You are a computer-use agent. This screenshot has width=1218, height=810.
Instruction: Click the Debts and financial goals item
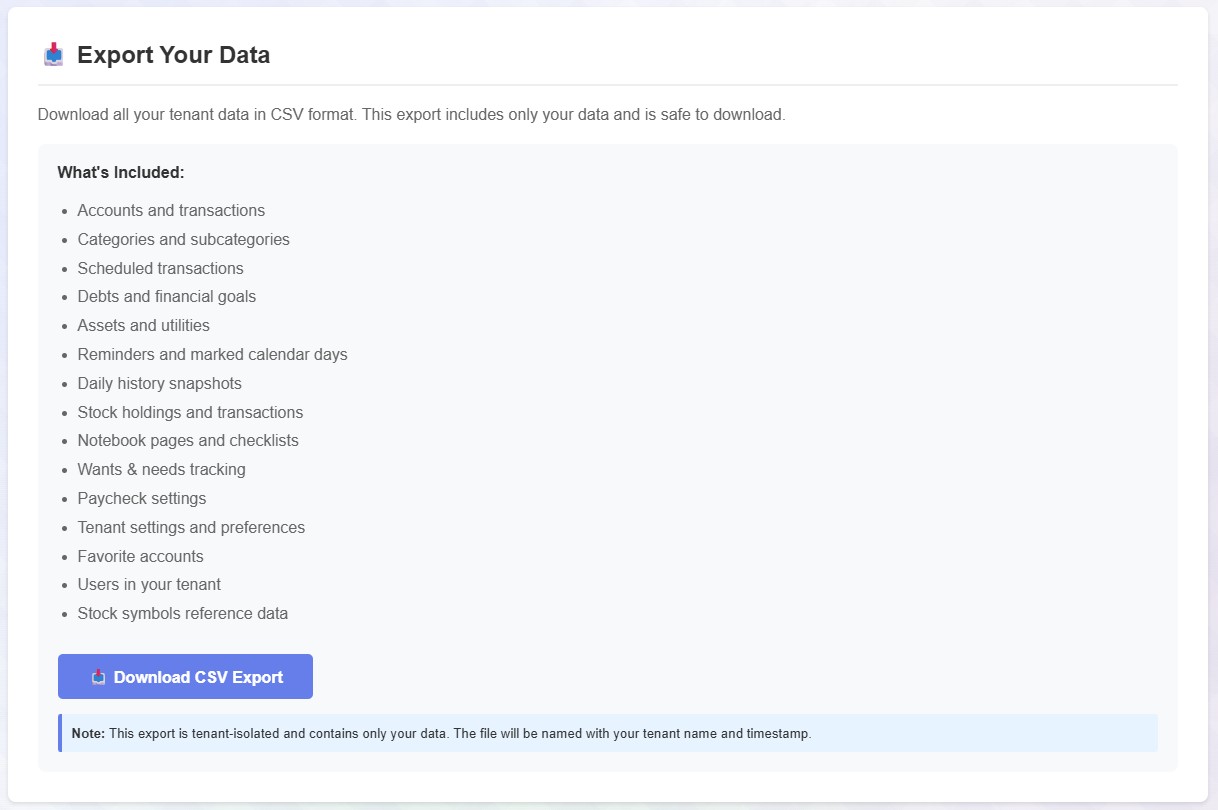166,296
